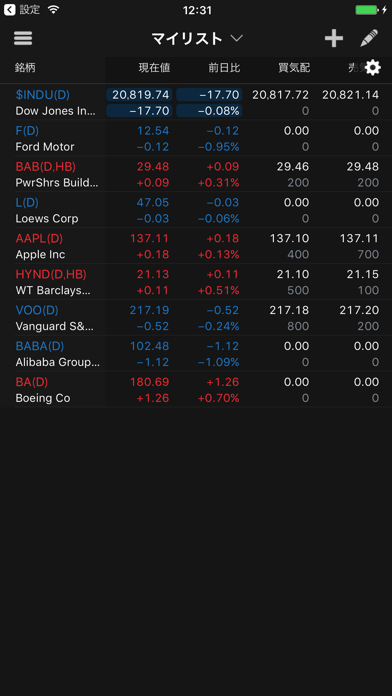
Task: Open the F(D) Ford Motor row
Action: pos(196,138)
